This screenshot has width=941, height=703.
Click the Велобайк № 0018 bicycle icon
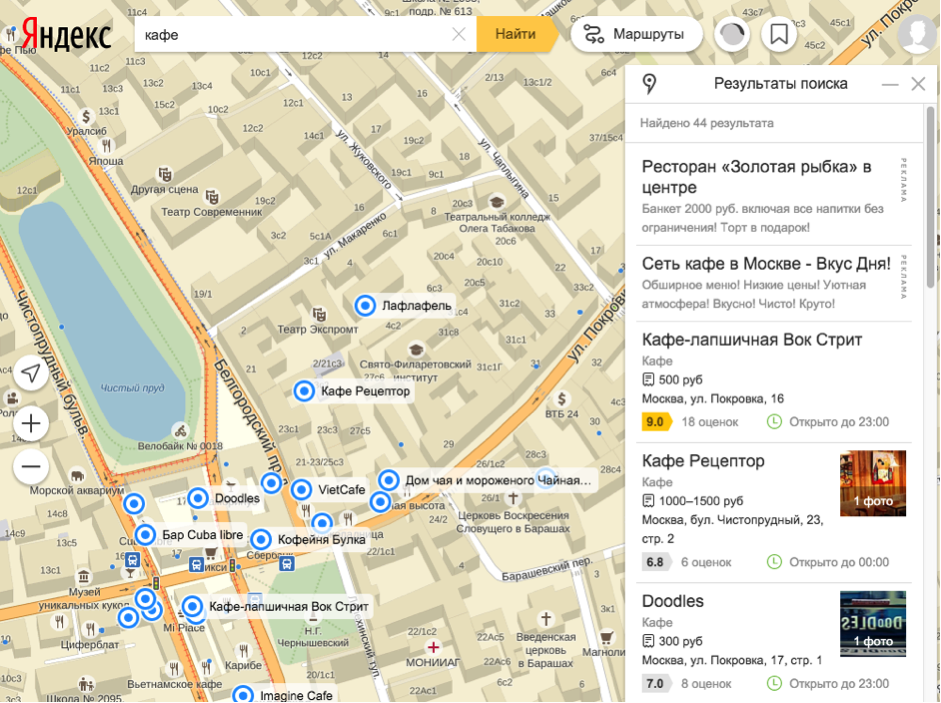pos(180,430)
